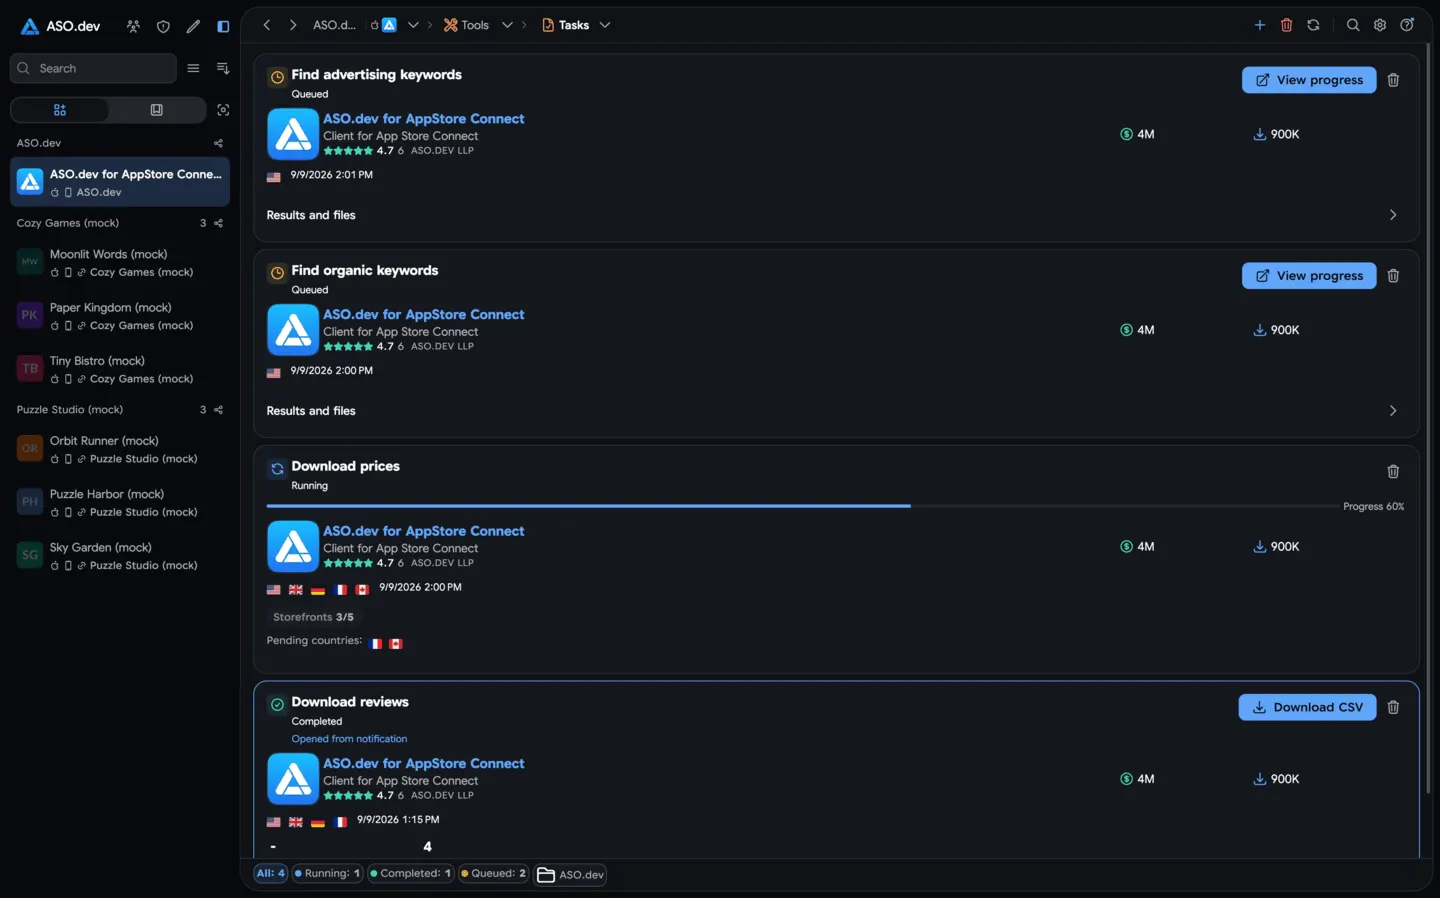Delete the Download prices task
Image resolution: width=1440 pixels, height=898 pixels.
pos(1393,472)
